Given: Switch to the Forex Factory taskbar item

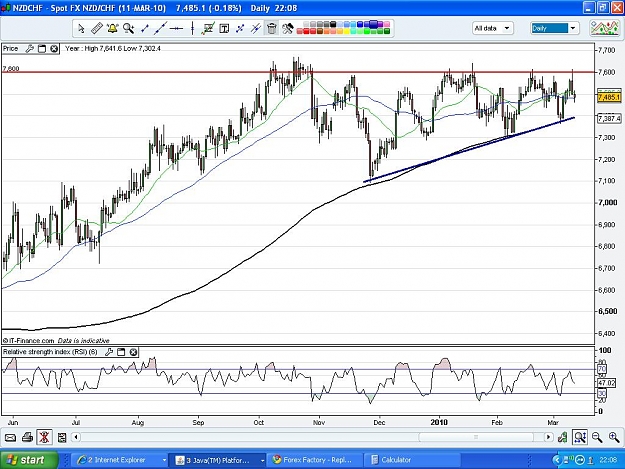Looking at the screenshot, I should coord(315,460).
